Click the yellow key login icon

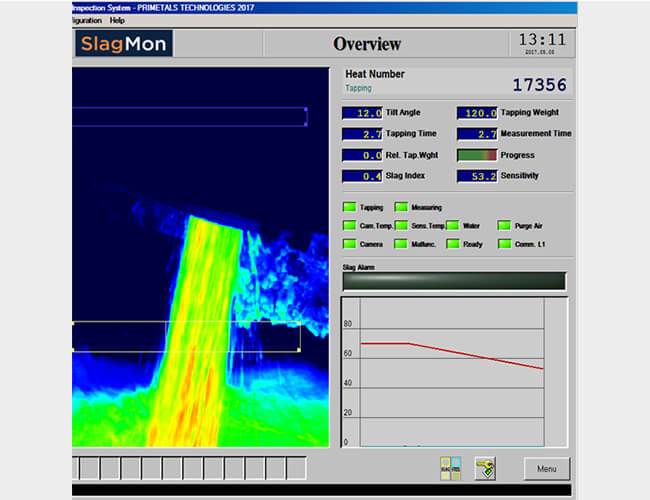point(485,467)
